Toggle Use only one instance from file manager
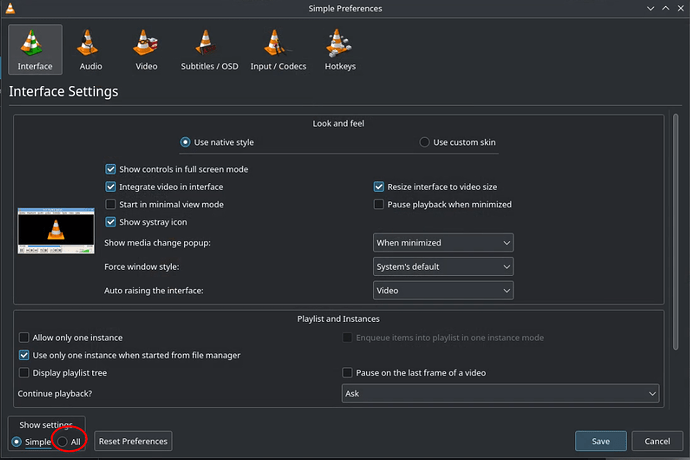Image resolution: width=690 pixels, height=460 pixels. point(24,355)
